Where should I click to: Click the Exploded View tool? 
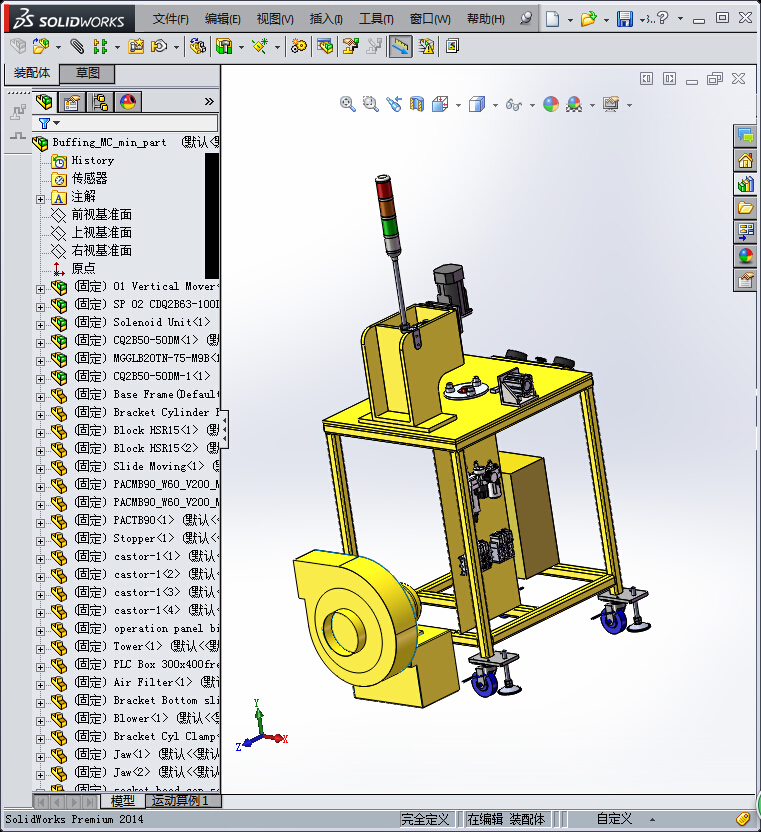350,46
